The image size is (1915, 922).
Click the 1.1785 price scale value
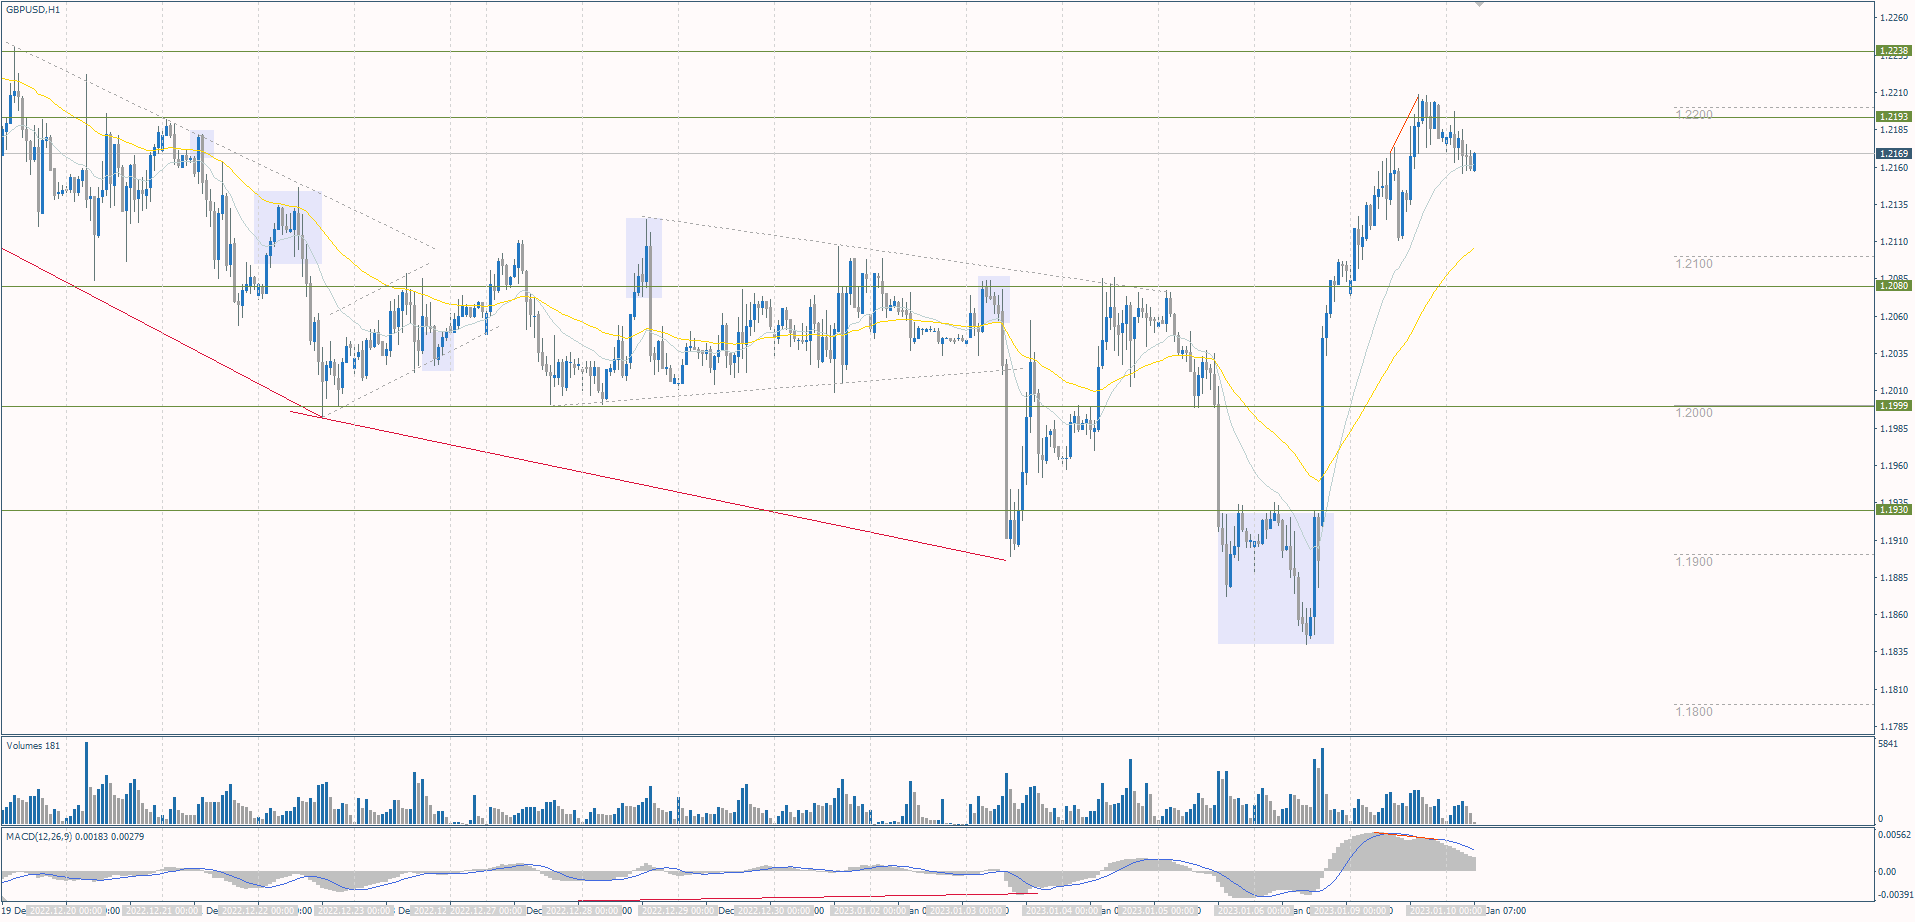click(x=1894, y=727)
